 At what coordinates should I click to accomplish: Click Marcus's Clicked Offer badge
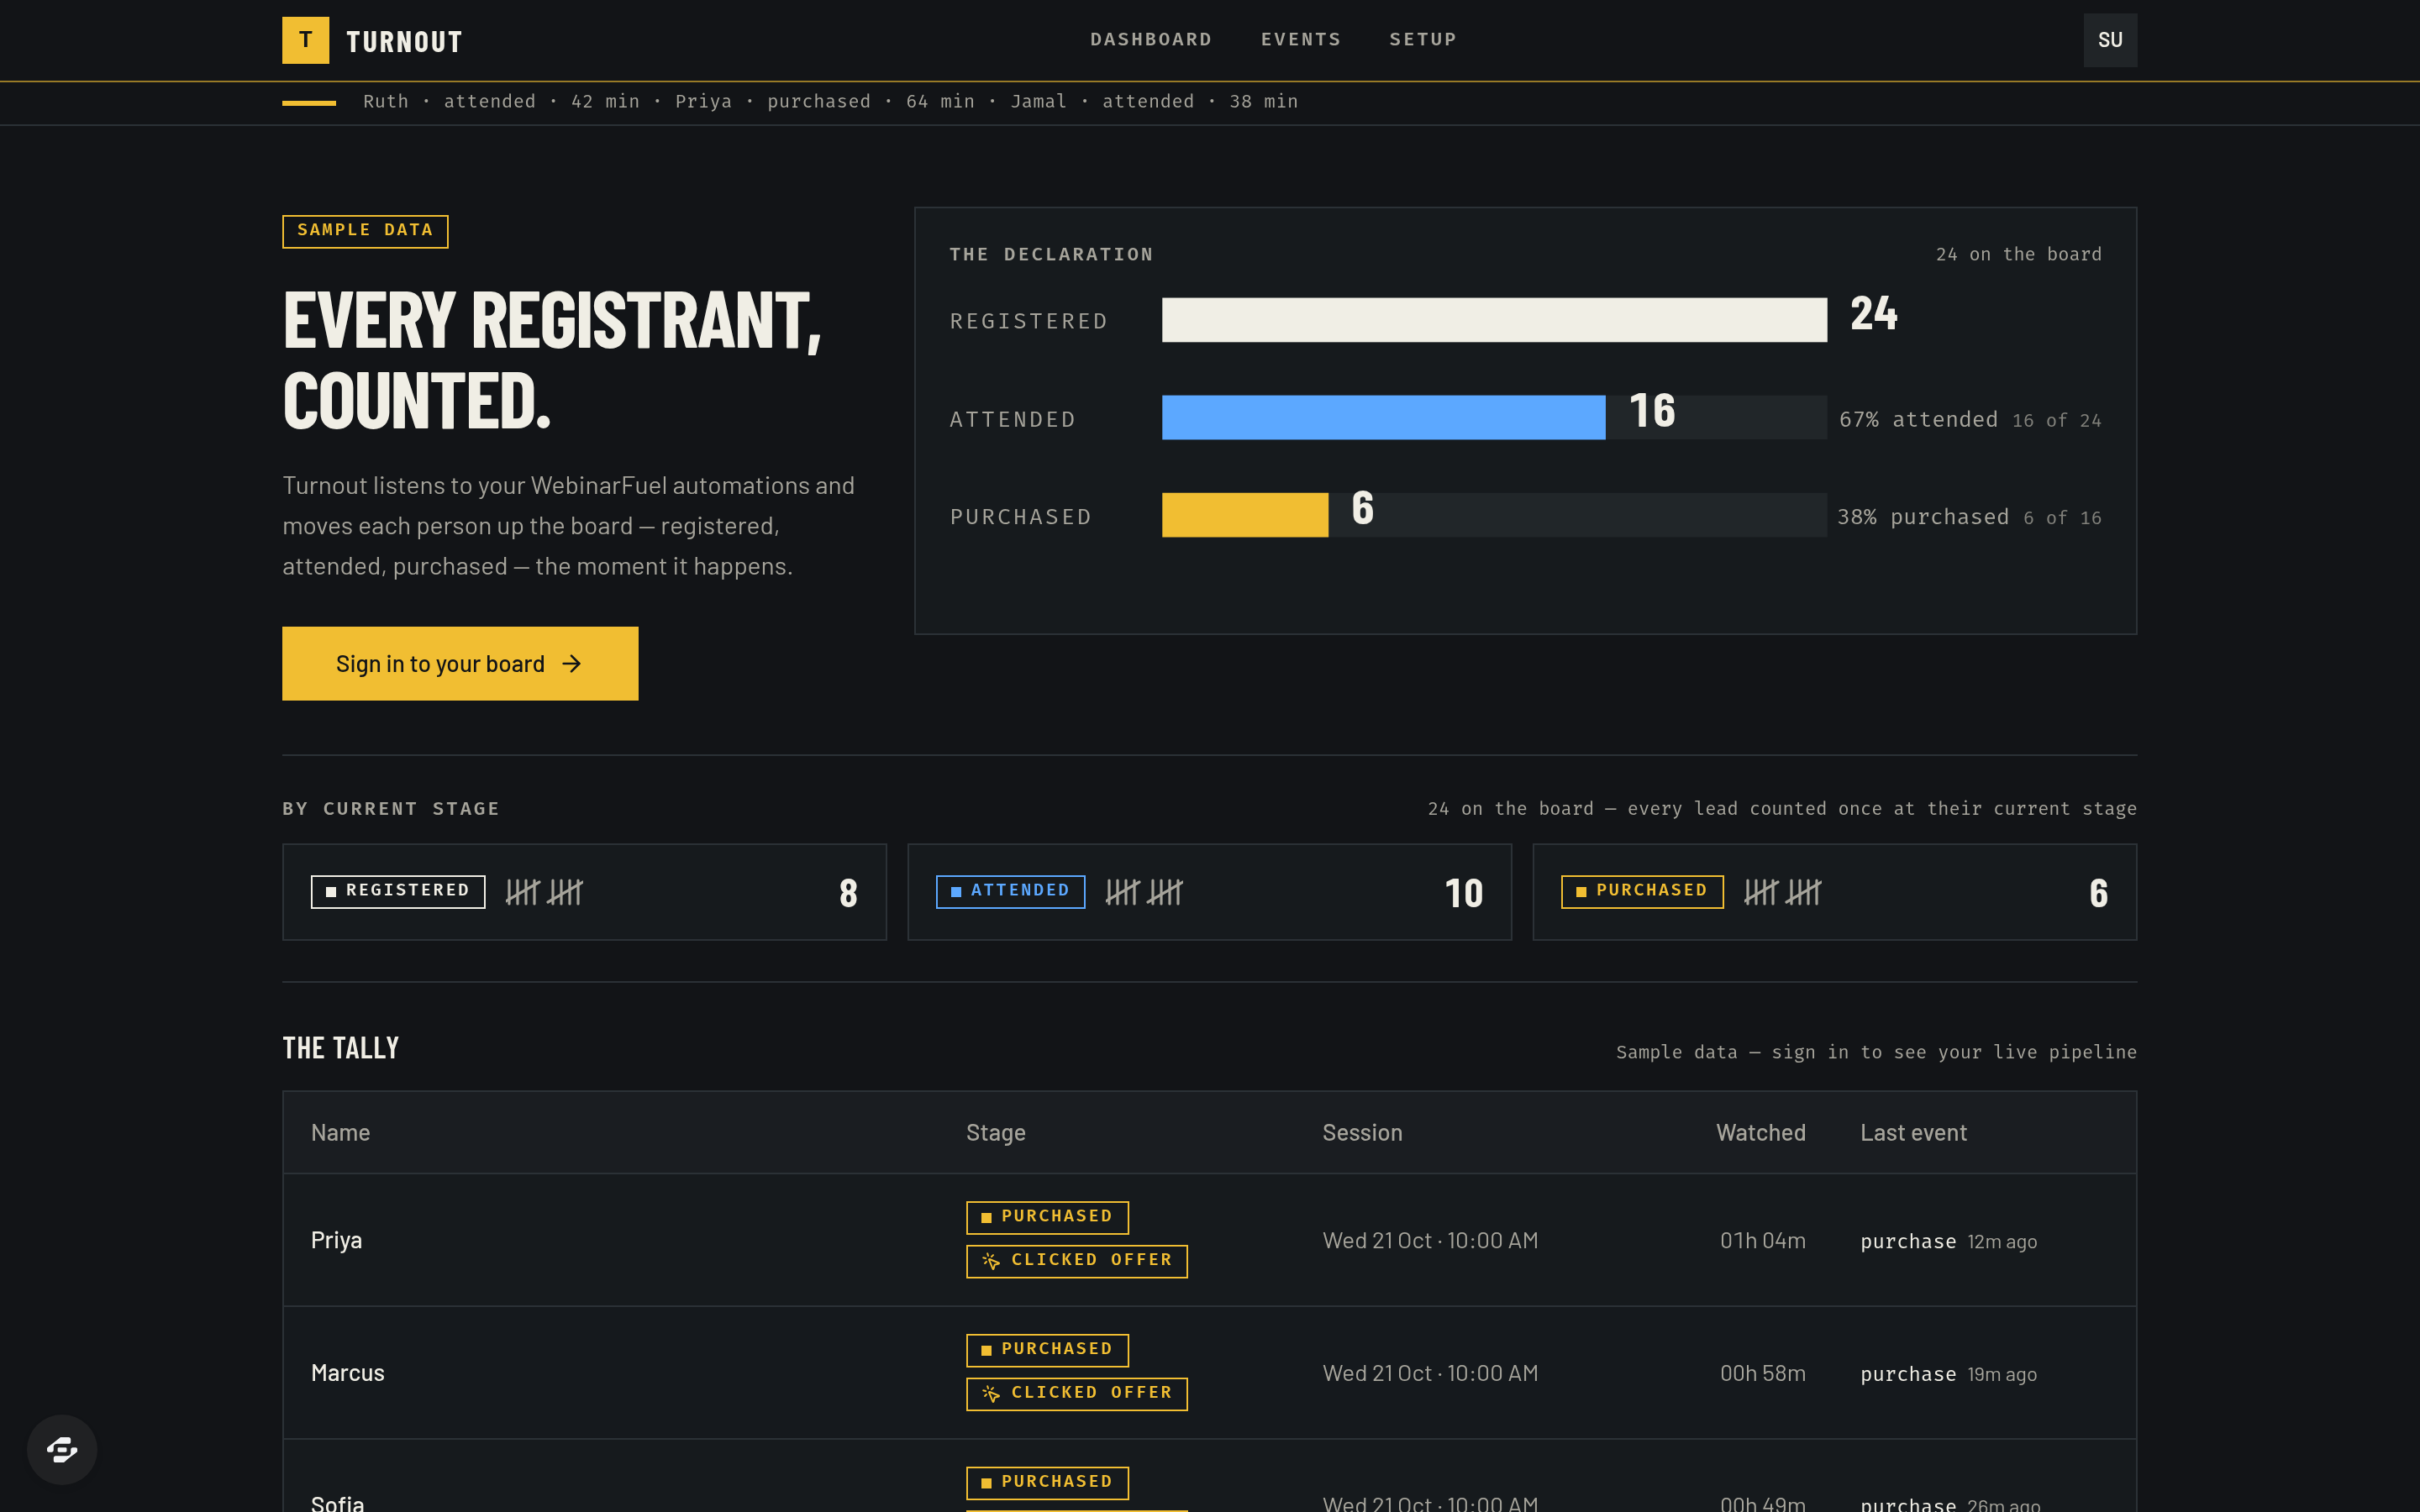point(1077,1394)
